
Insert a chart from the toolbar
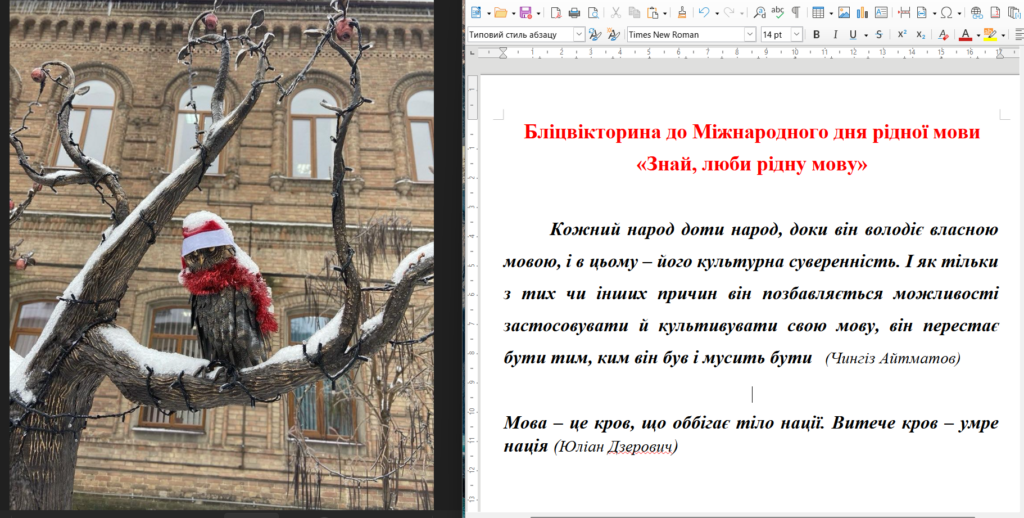coord(861,12)
